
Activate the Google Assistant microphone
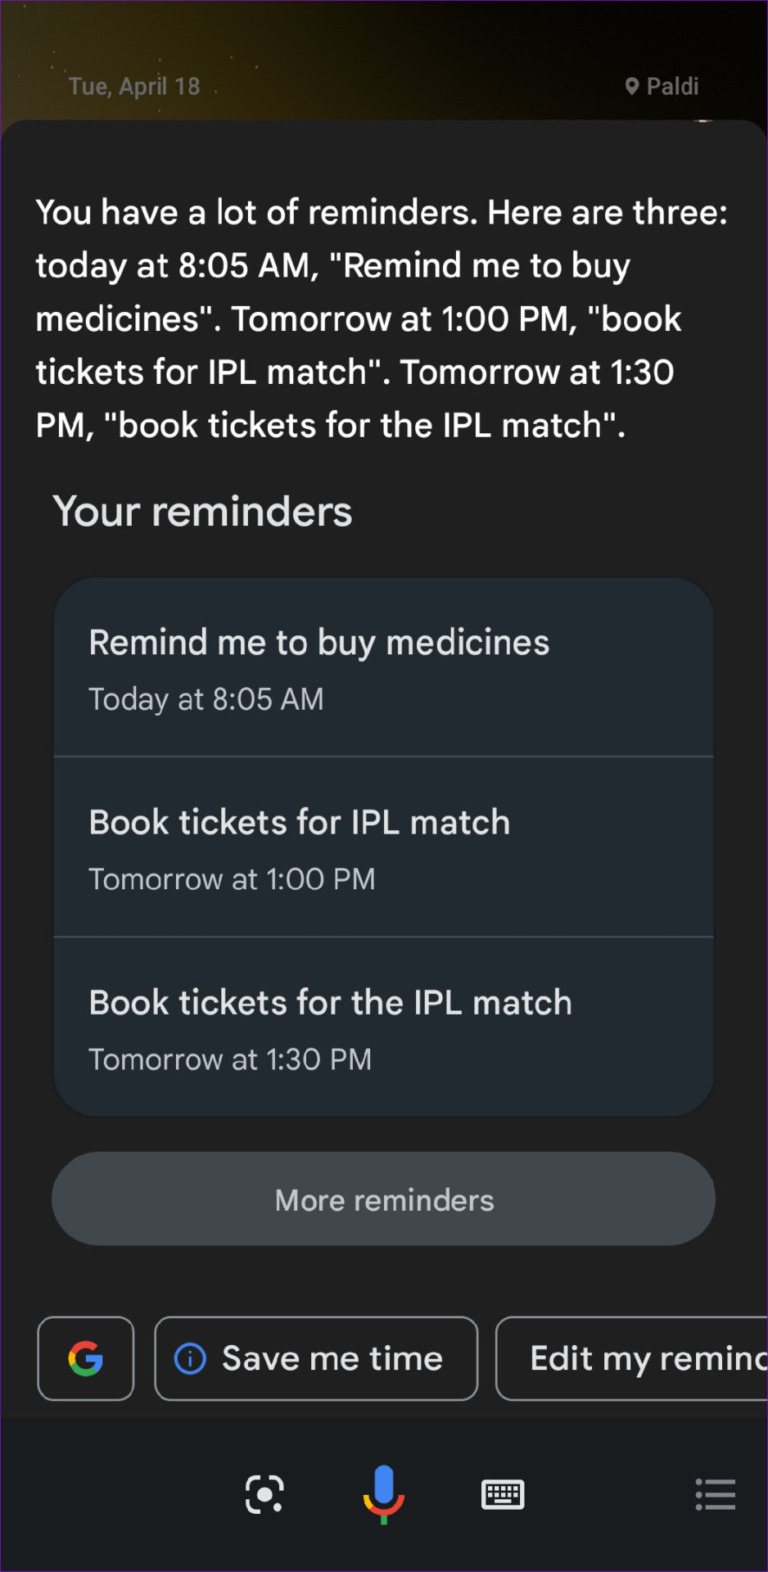pyautogui.click(x=383, y=1494)
